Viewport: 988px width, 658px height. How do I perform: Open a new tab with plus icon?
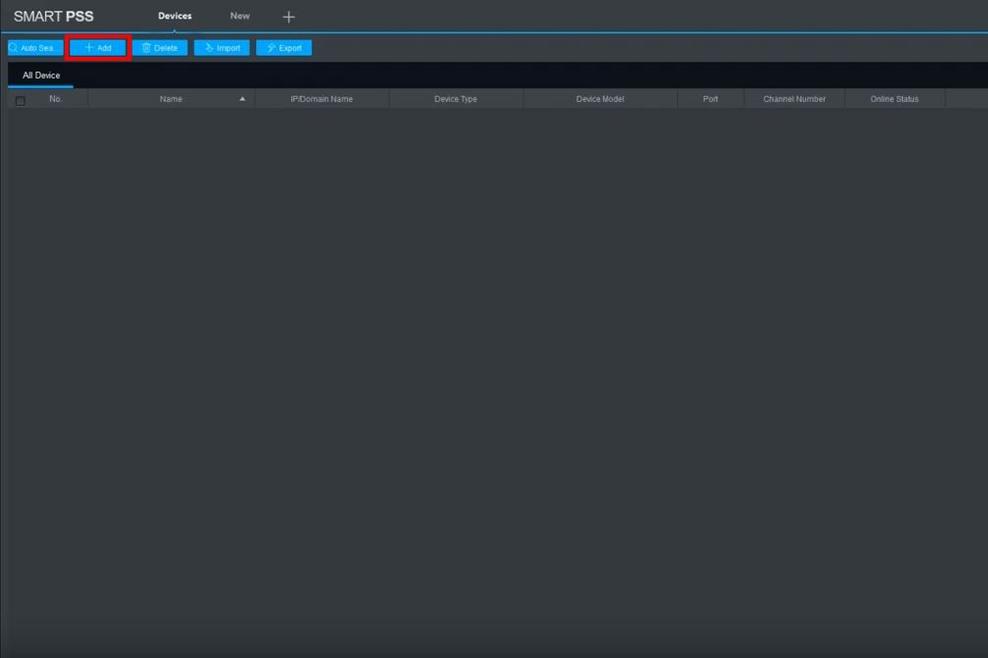click(289, 17)
